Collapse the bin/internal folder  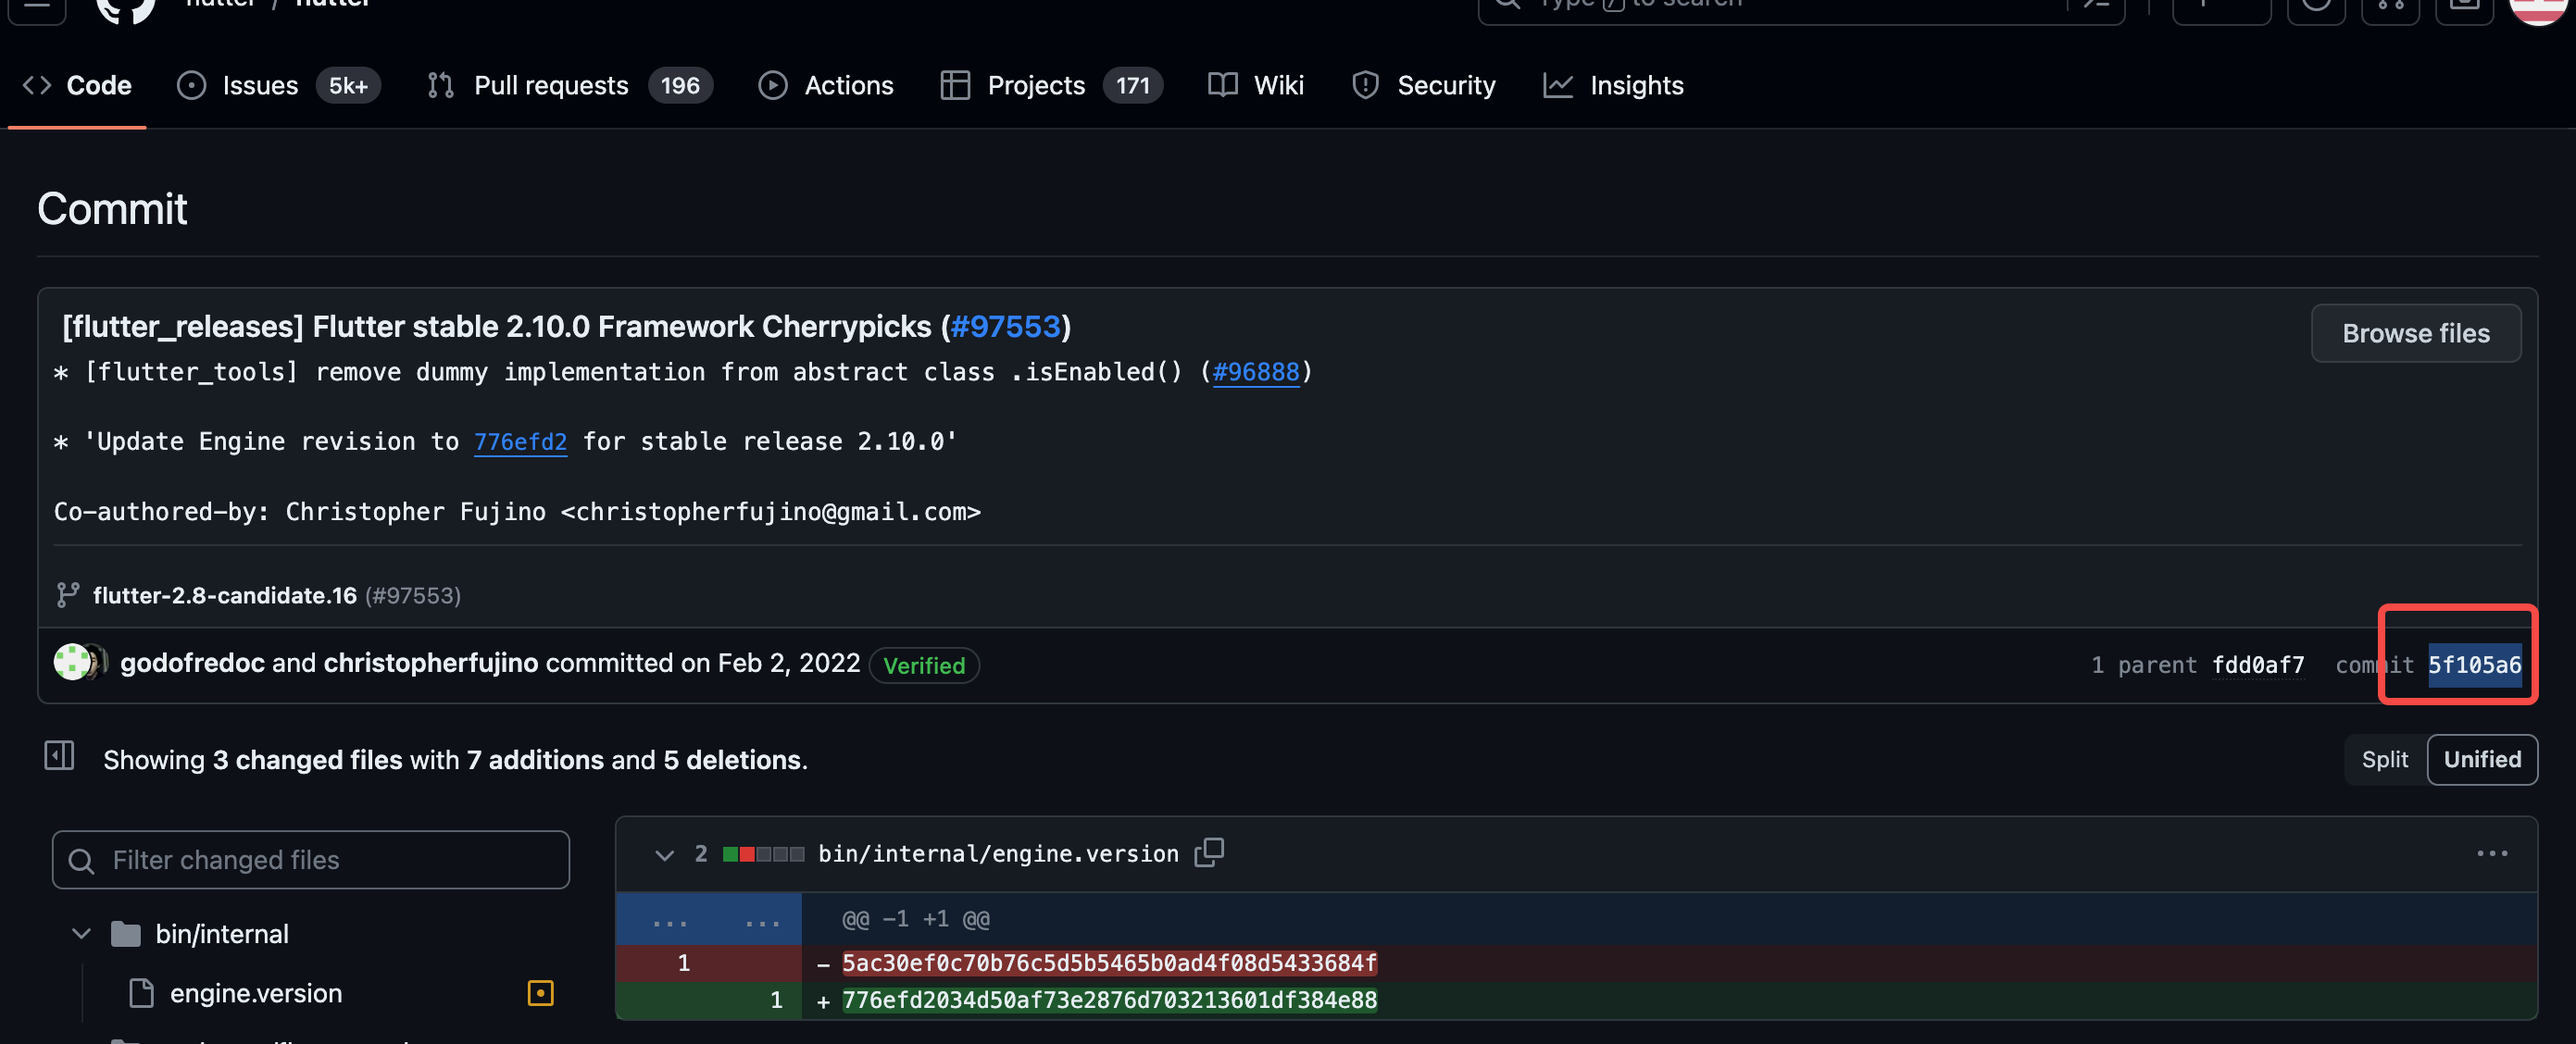tap(82, 934)
